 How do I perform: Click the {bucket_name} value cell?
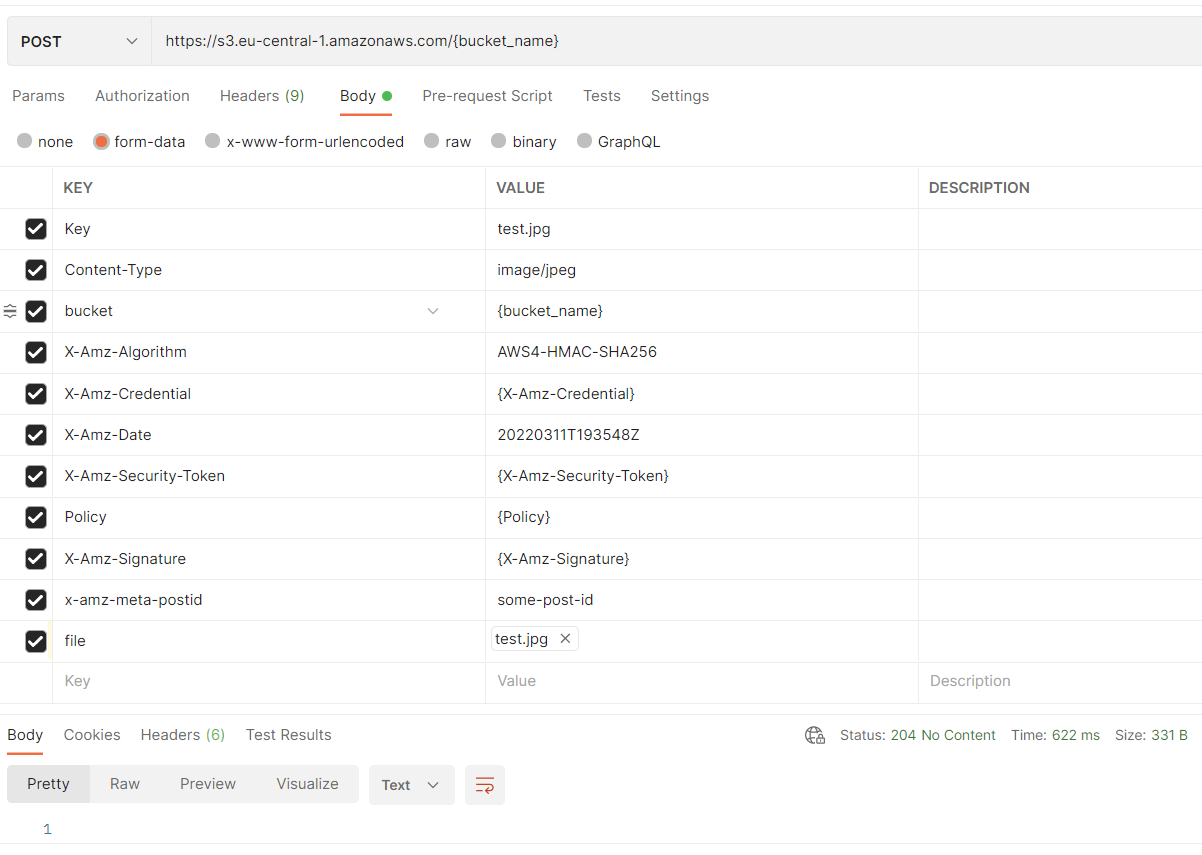tap(701, 311)
